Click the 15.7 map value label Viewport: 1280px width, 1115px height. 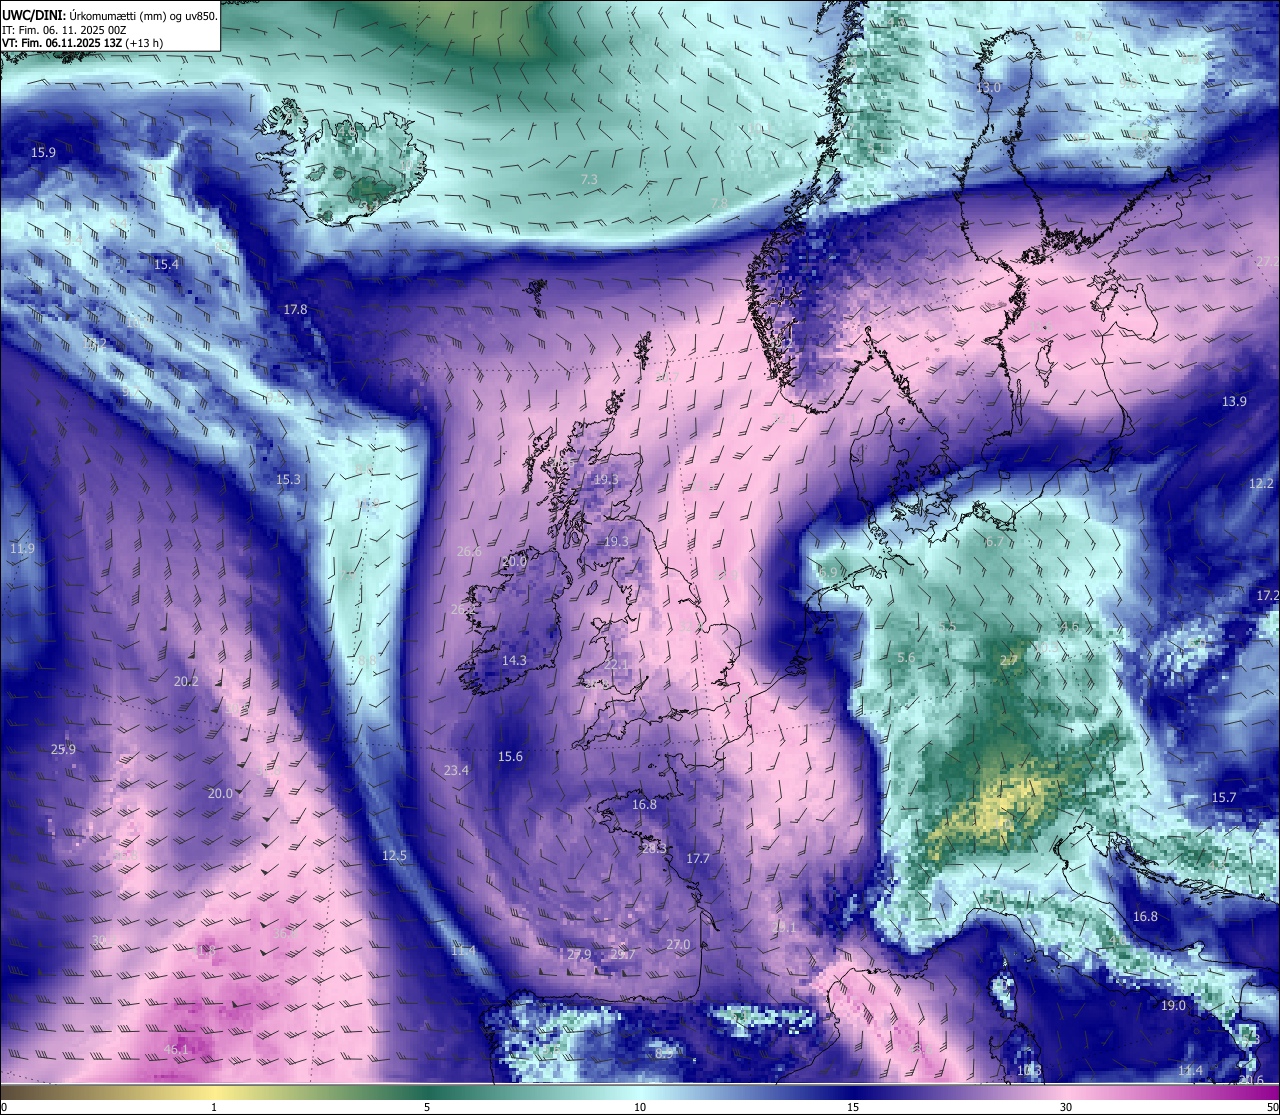(x=1224, y=798)
